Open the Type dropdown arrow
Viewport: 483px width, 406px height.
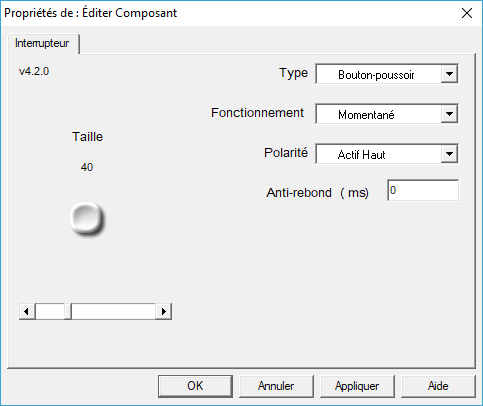point(449,74)
